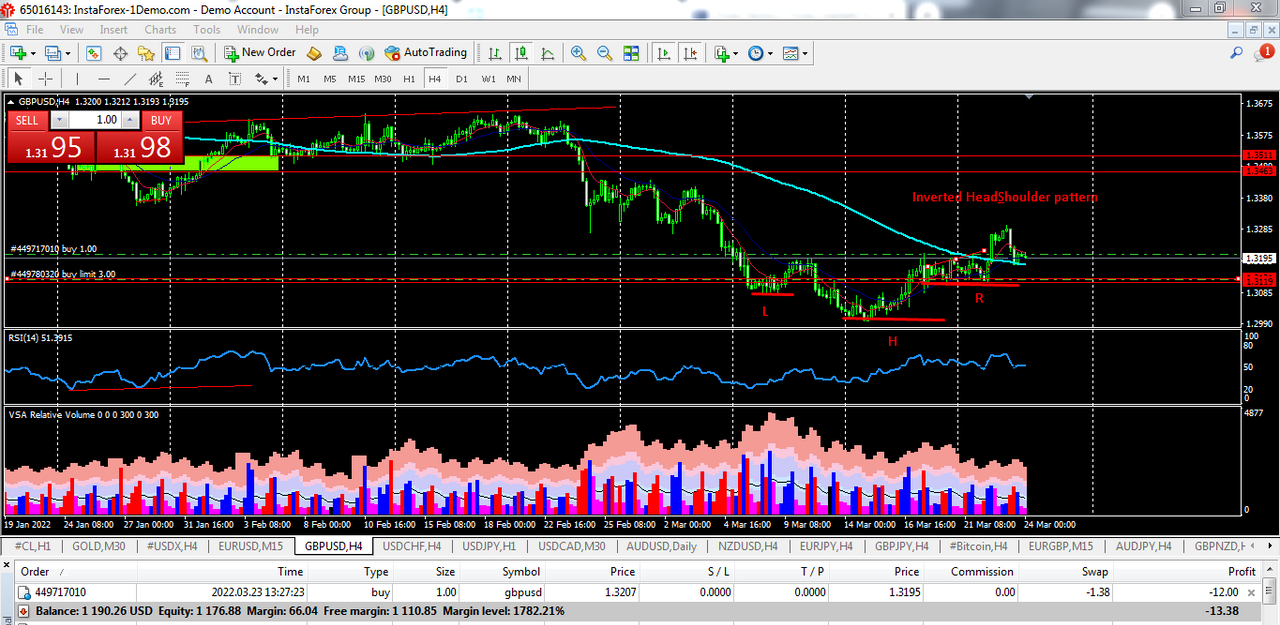Select the Text Label tool

pos(234,78)
